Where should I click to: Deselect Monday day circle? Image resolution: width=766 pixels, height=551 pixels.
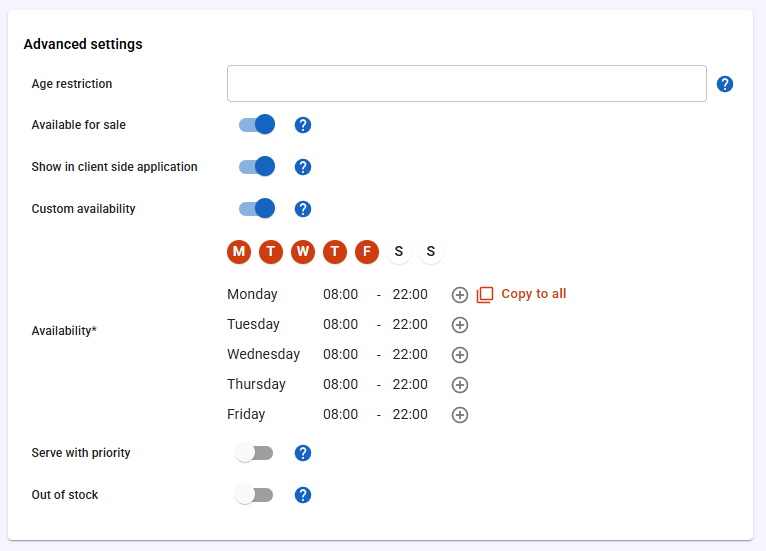click(239, 252)
